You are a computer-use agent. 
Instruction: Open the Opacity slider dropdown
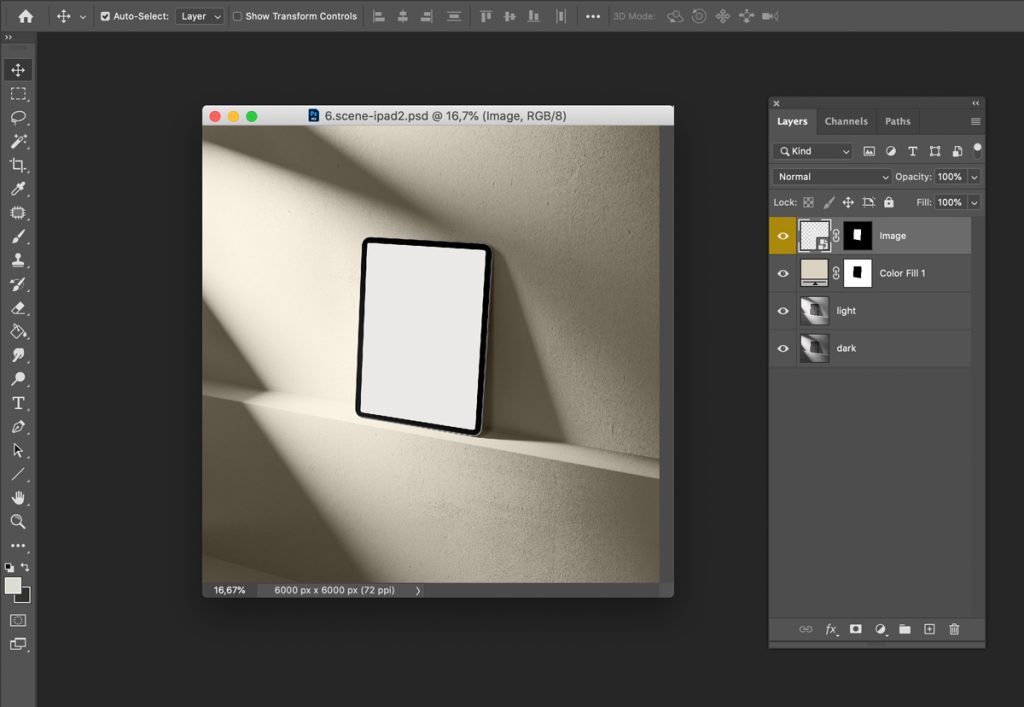(974, 177)
